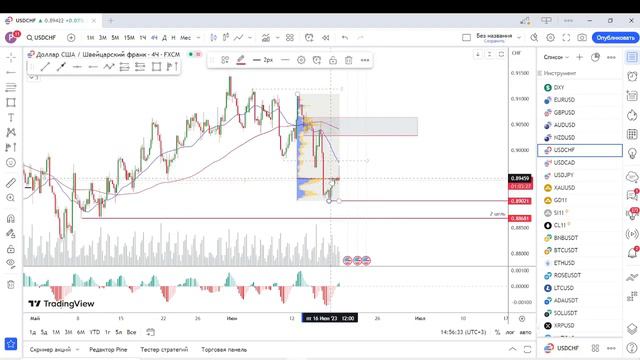Add a symbol to compare
This screenshot has width=640, height=360.
pos(71,38)
